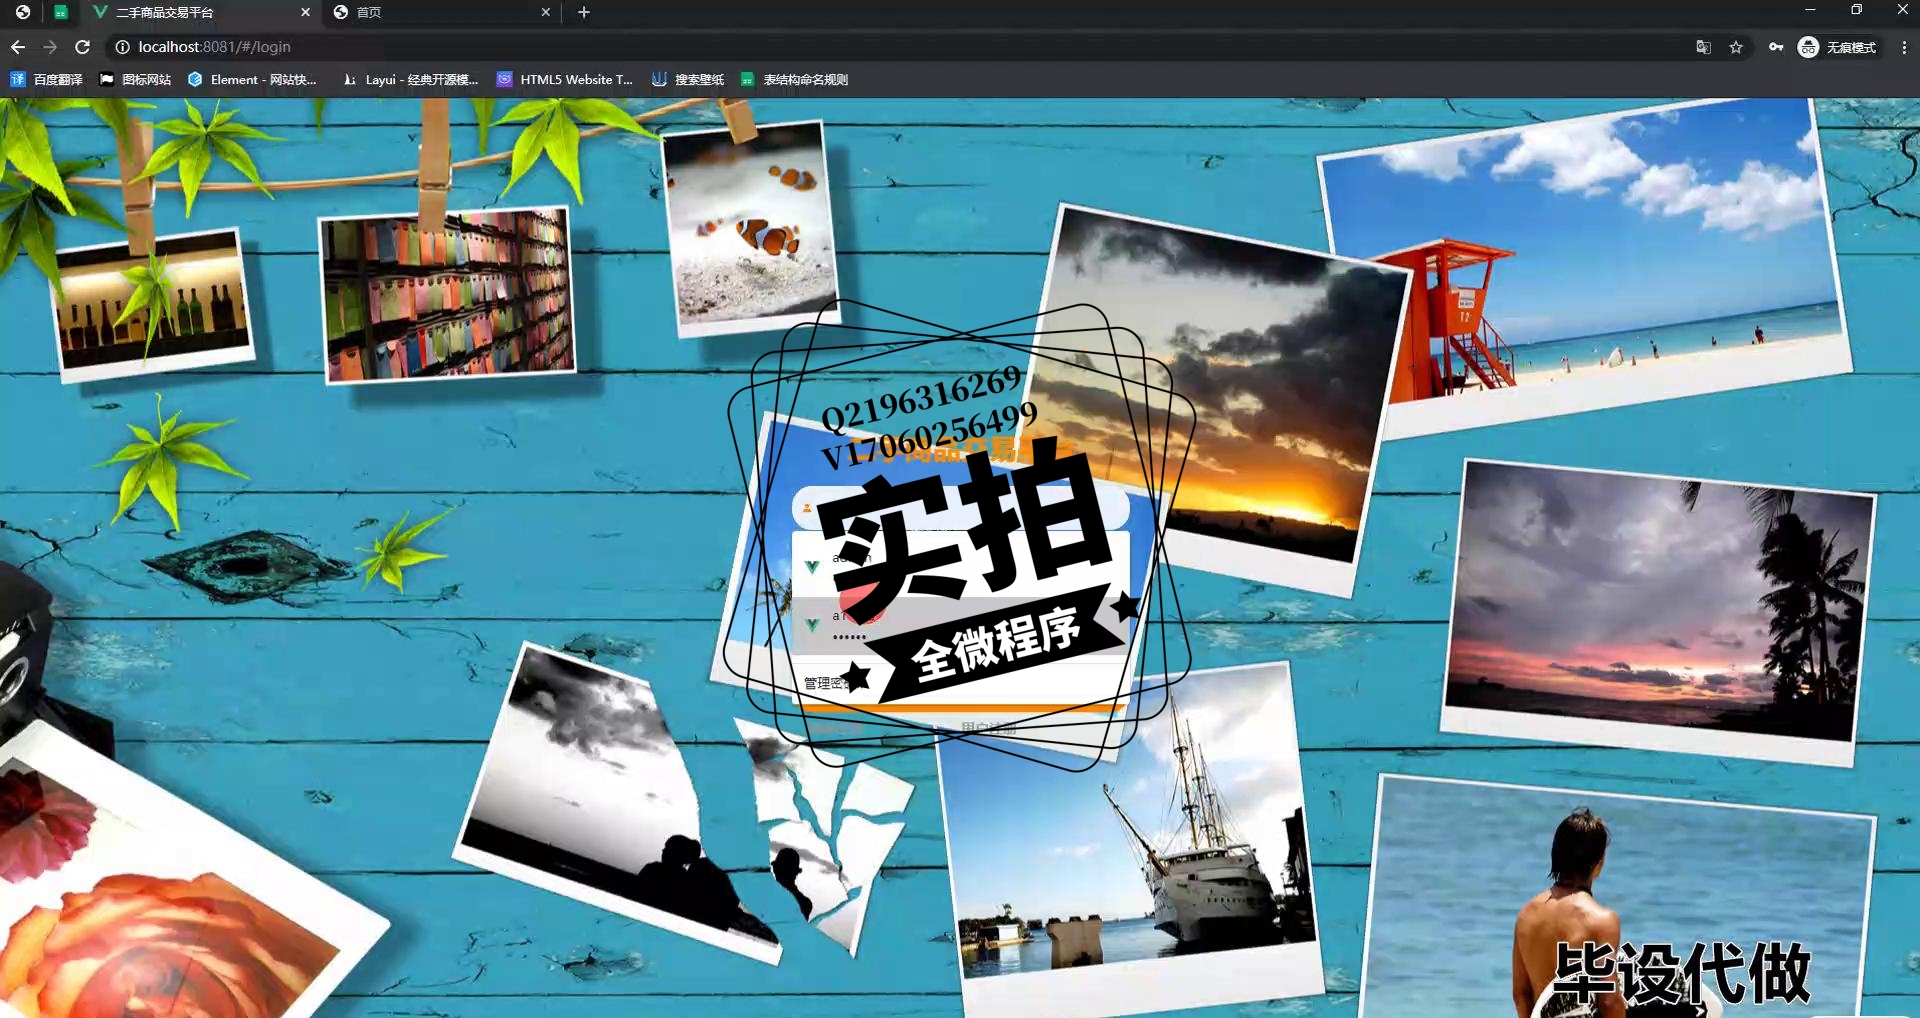
Task: Open the Element bookmark
Action: [252, 79]
